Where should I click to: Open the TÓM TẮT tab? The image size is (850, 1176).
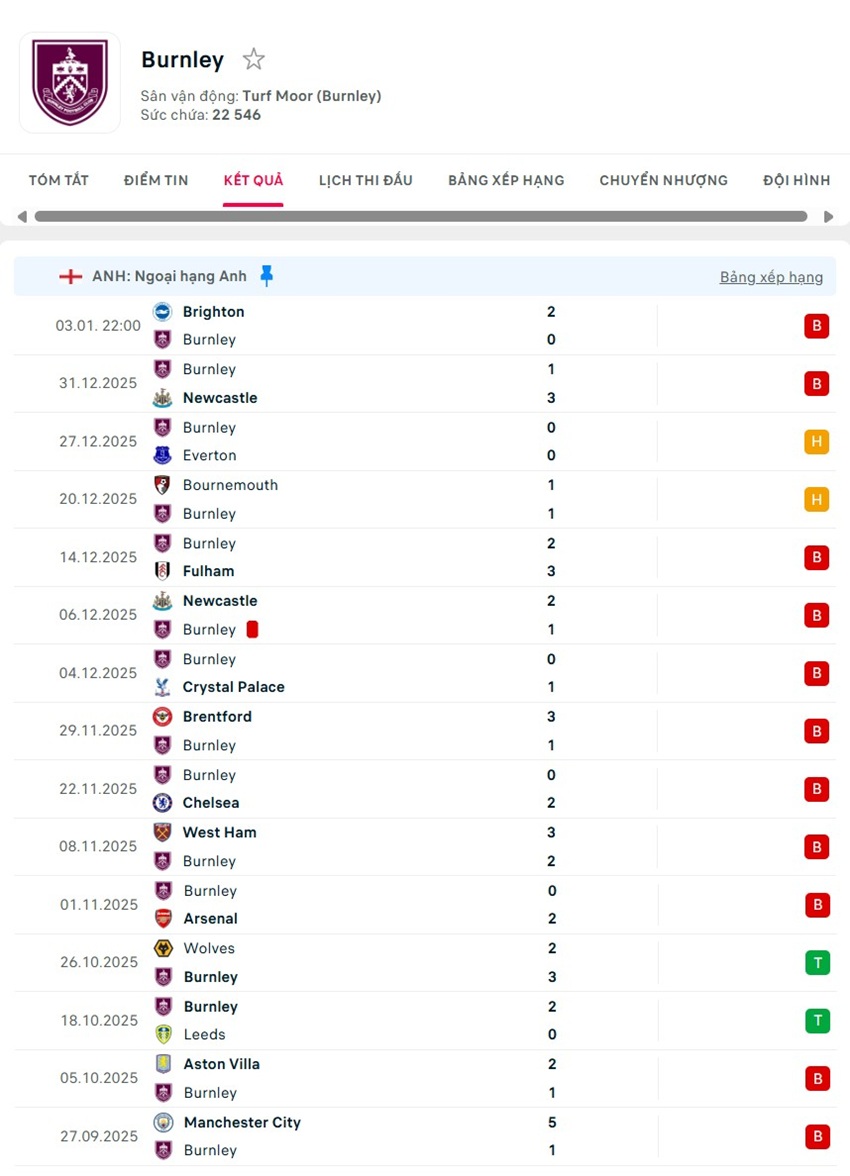59,180
